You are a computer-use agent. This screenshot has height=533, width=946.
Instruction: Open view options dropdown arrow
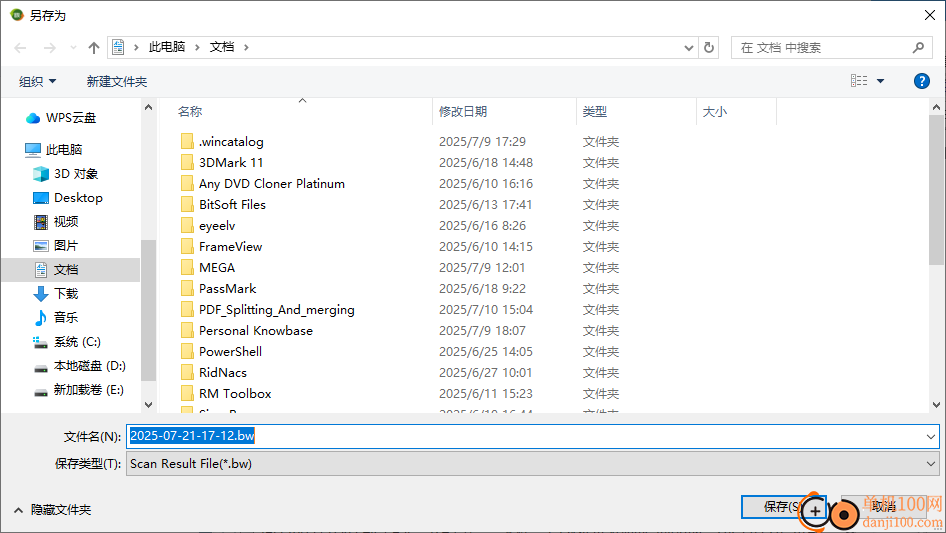click(x=880, y=81)
